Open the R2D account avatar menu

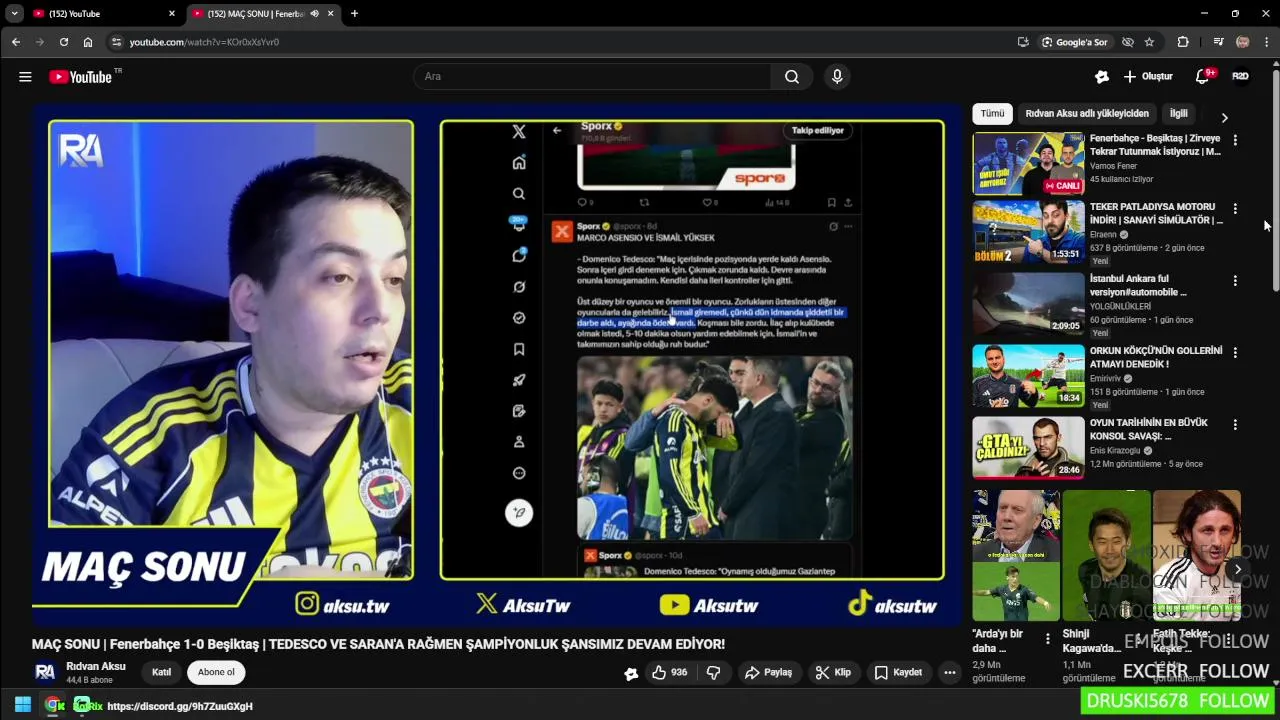coord(1240,77)
